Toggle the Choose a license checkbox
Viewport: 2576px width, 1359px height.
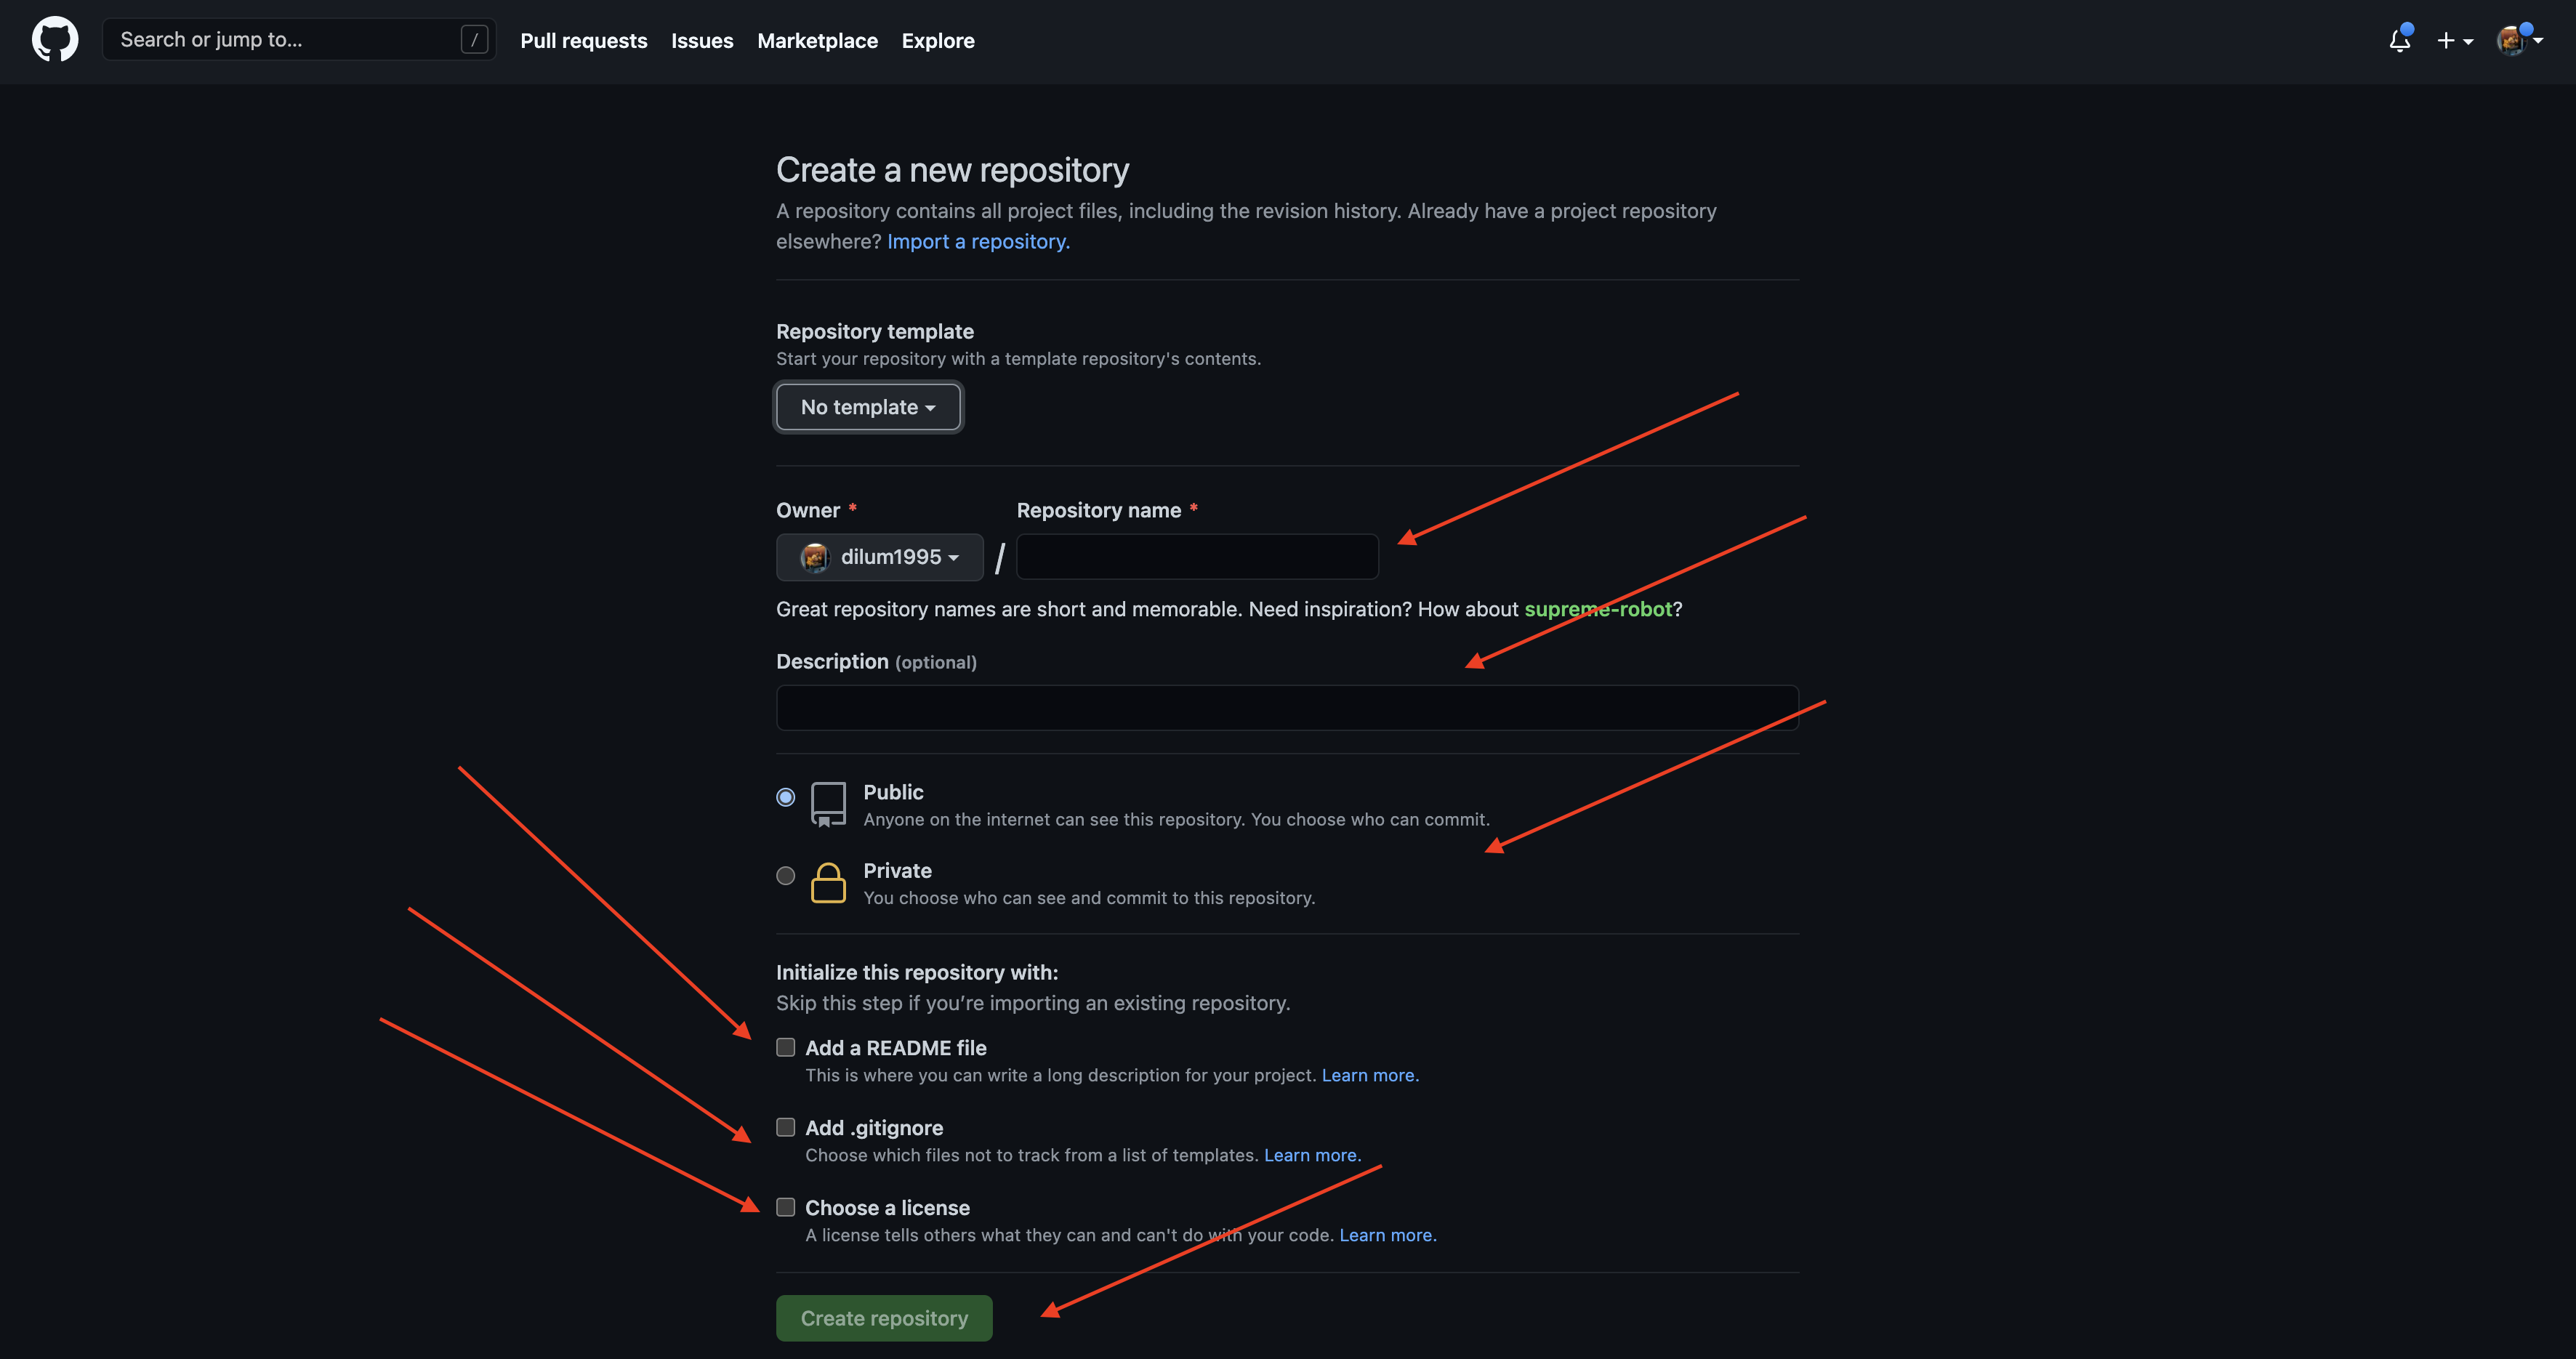(x=782, y=1206)
